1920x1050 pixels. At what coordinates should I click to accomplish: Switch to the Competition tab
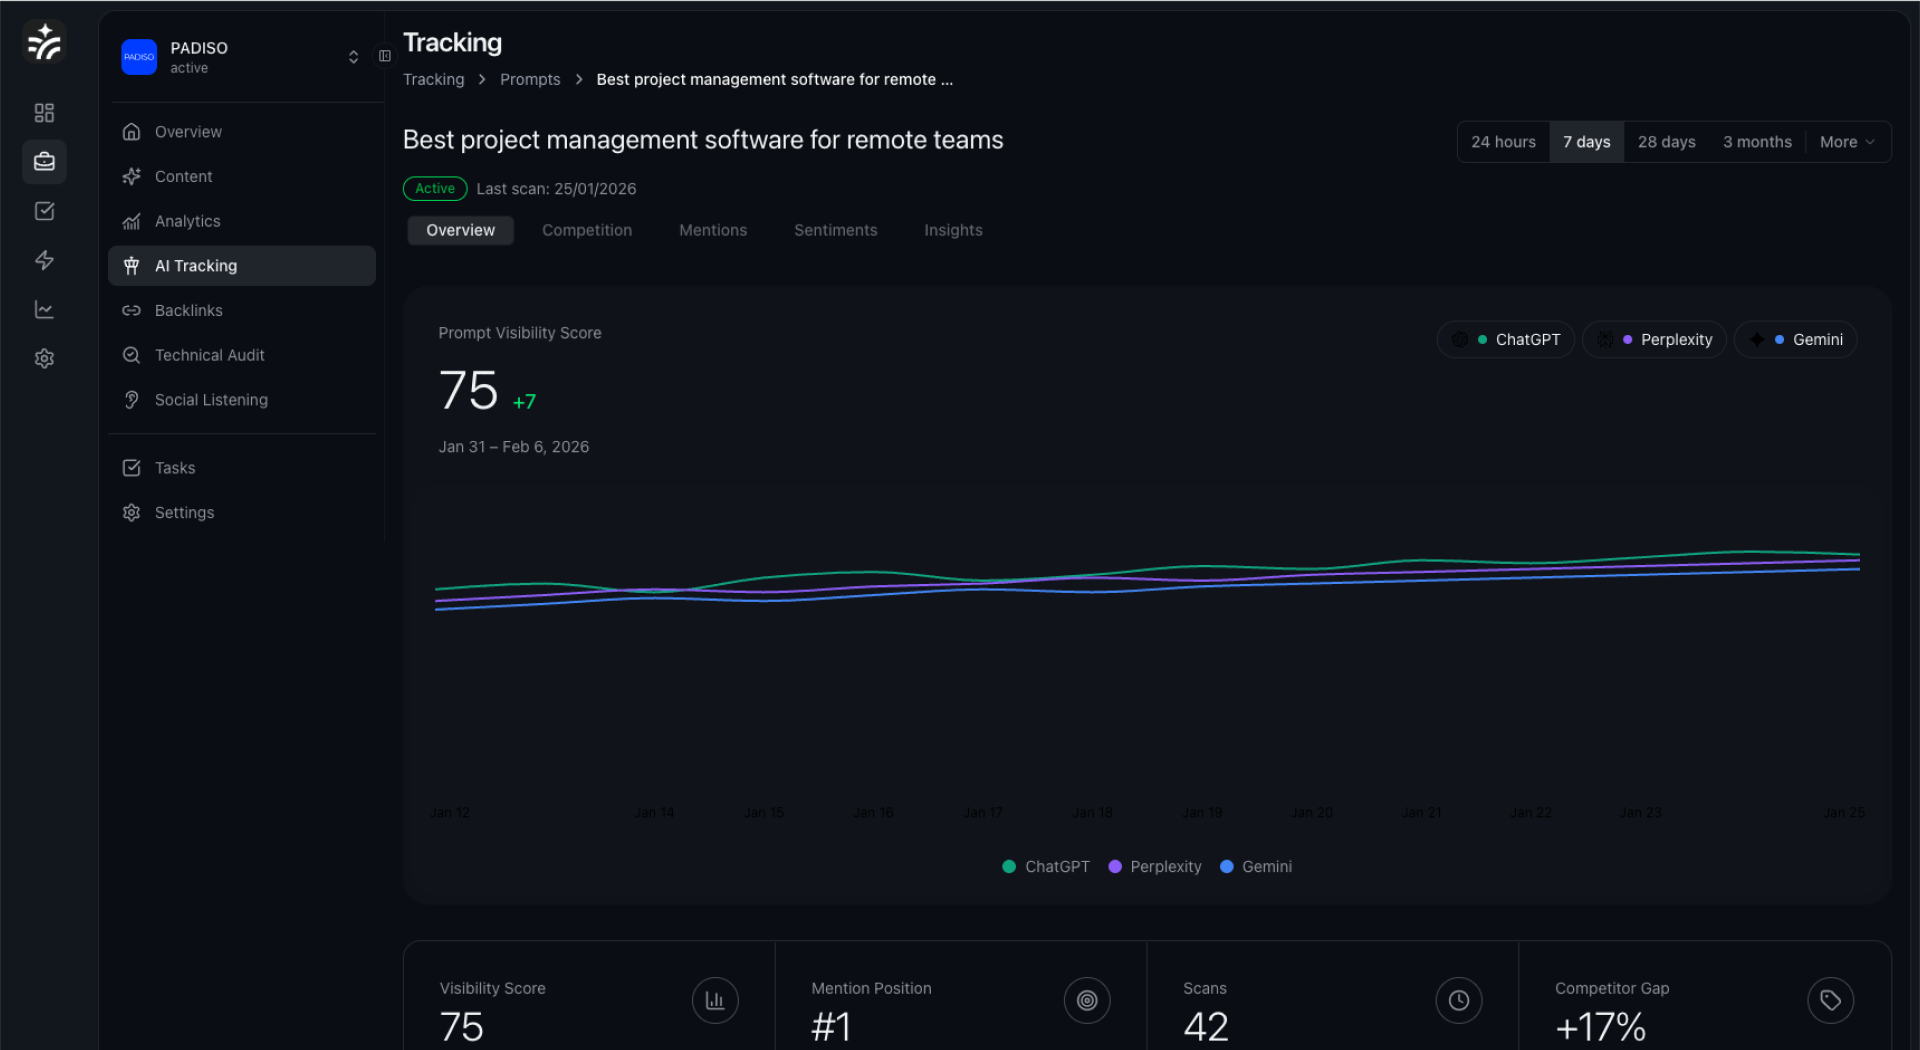click(x=587, y=230)
